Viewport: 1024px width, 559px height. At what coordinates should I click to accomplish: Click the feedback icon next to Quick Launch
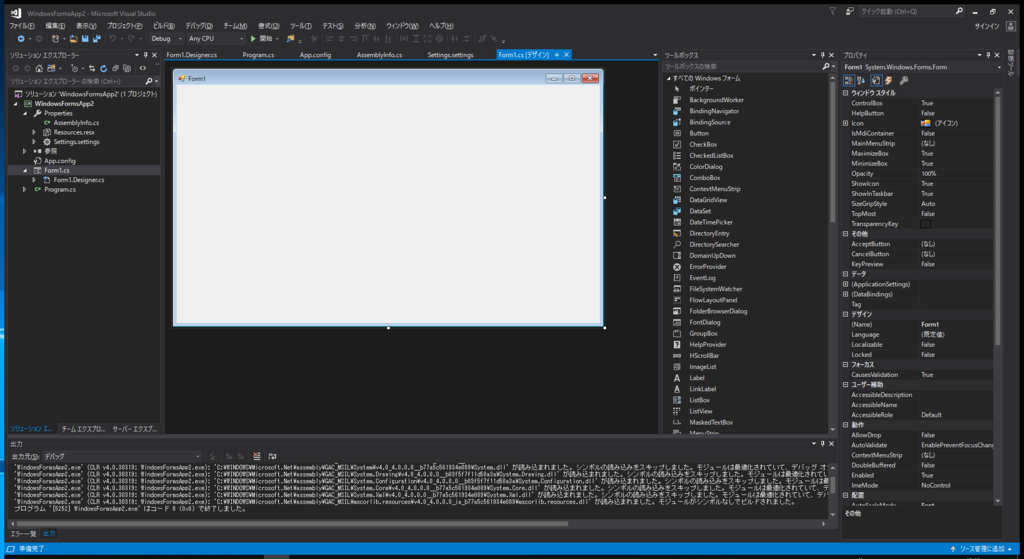pyautogui.click(x=850, y=11)
